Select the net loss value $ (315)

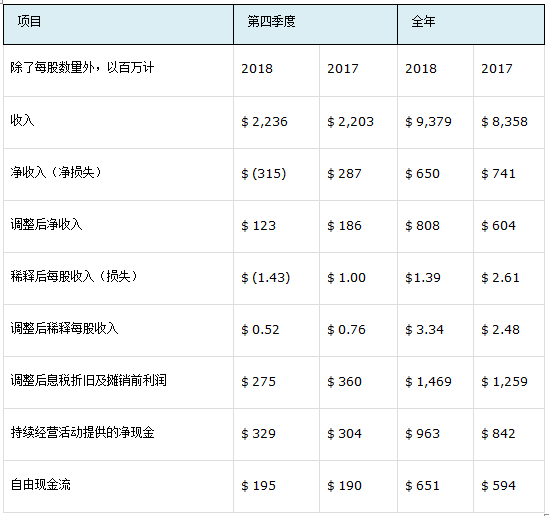pos(264,174)
